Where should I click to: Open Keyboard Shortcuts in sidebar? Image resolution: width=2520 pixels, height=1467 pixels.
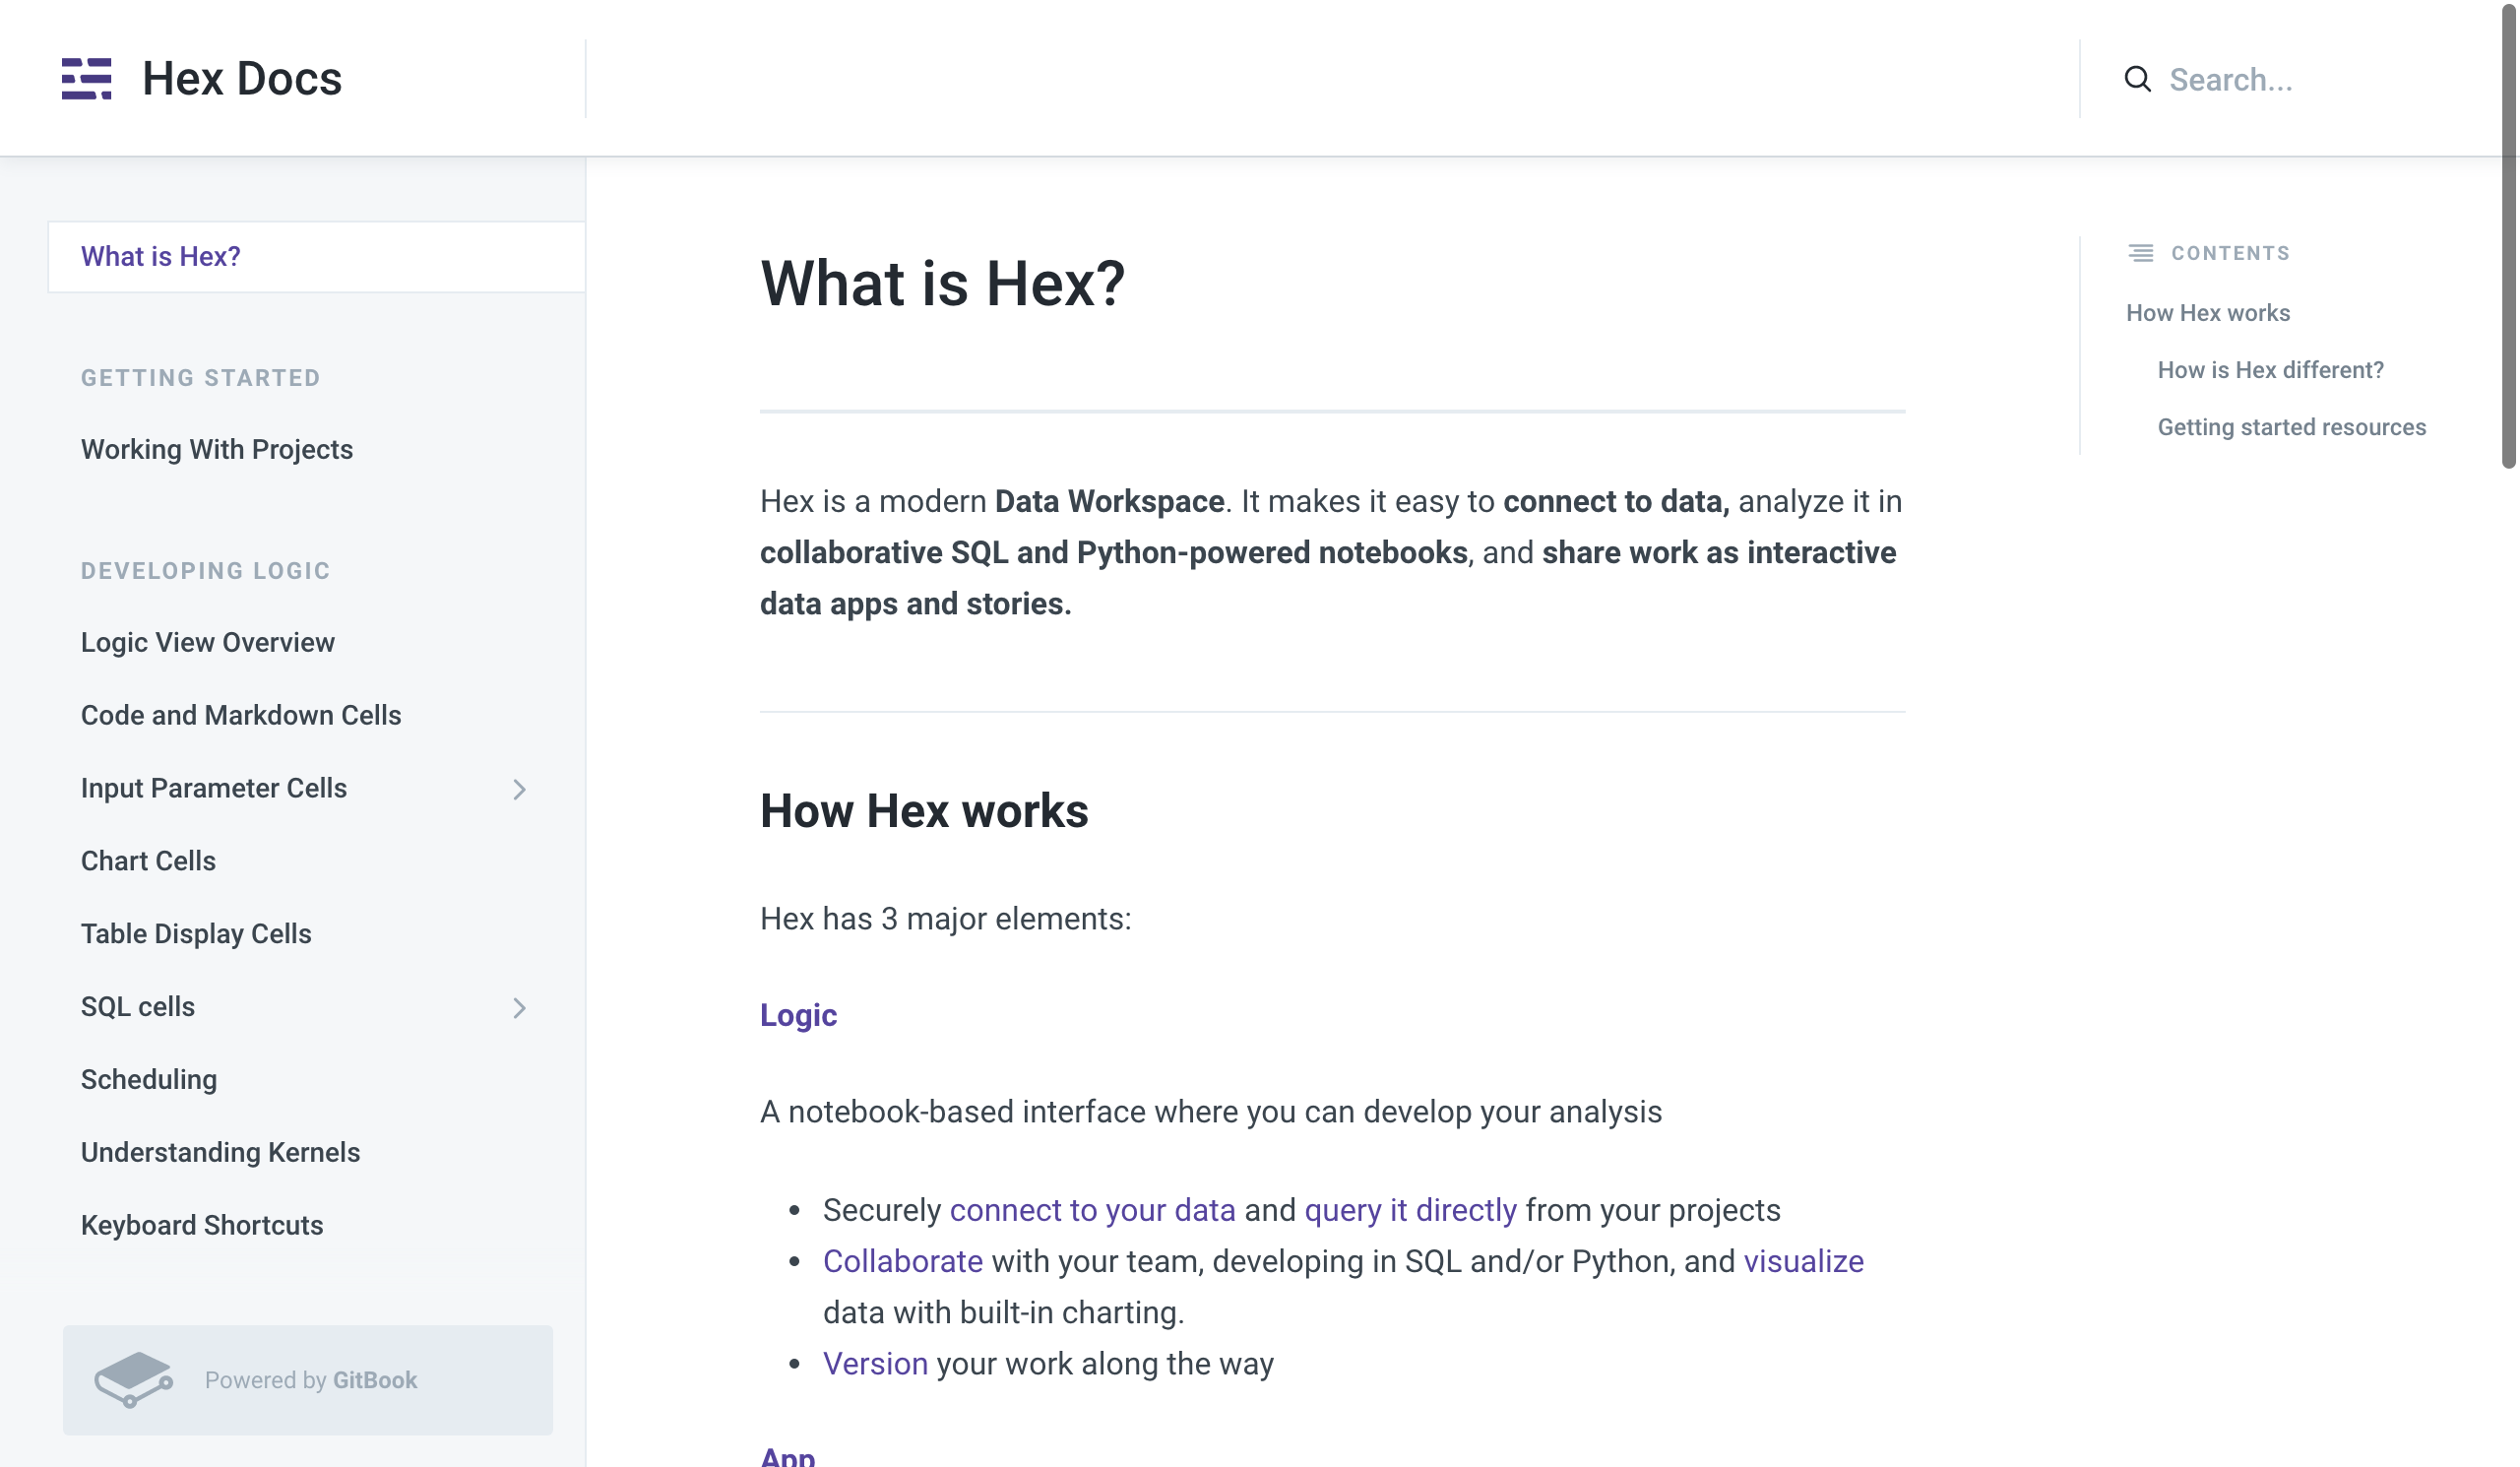[x=202, y=1225]
